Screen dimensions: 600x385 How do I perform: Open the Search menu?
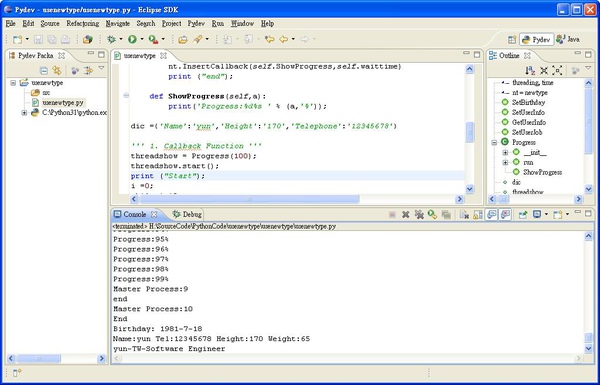[146, 23]
